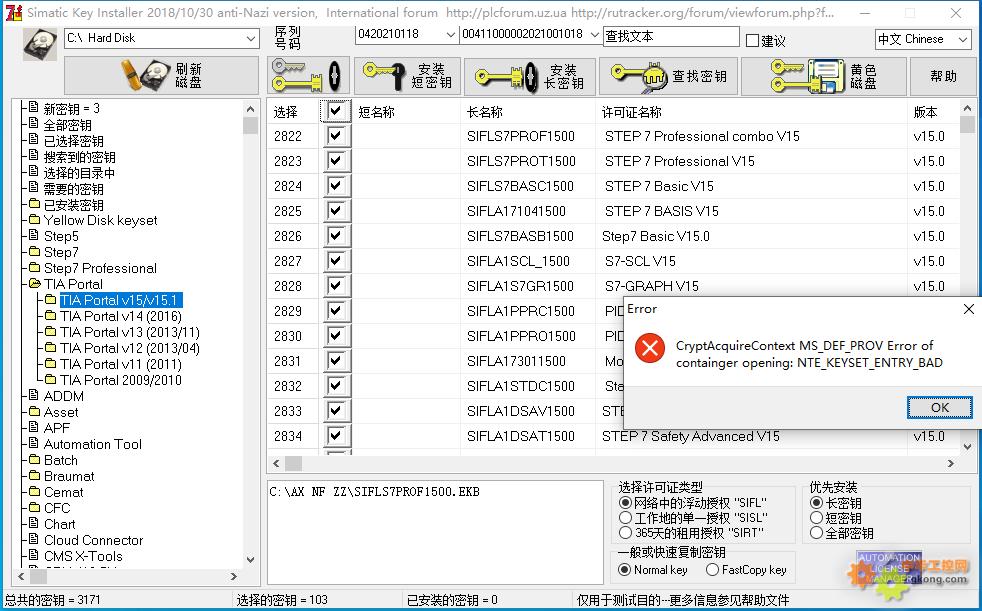Click the yellow disk button 黄色磁盘
The image size is (982, 611).
[824, 76]
